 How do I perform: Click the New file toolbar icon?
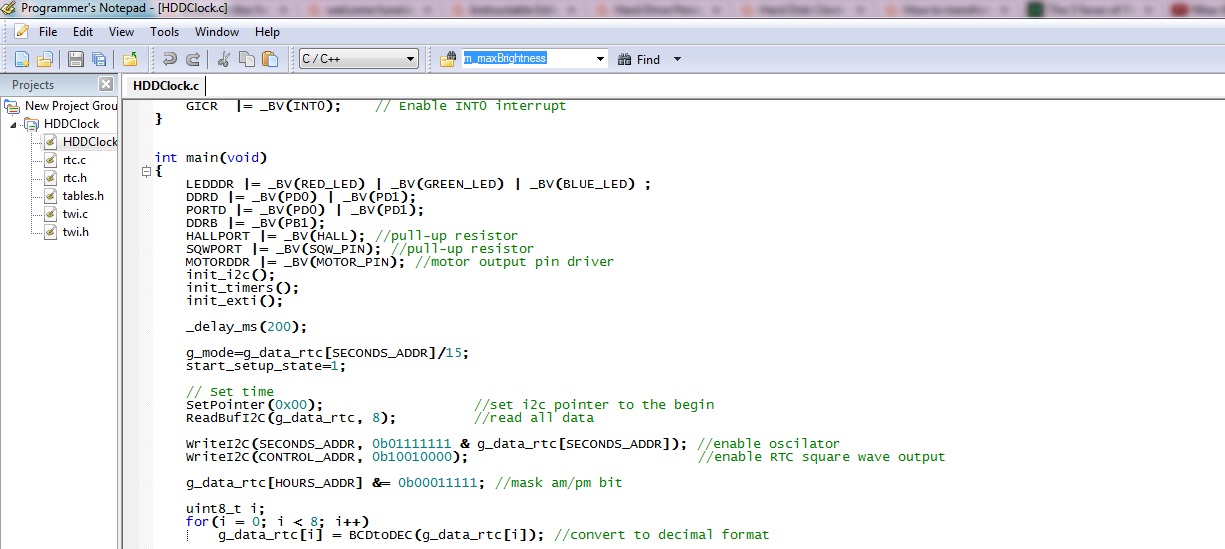[x=21, y=59]
